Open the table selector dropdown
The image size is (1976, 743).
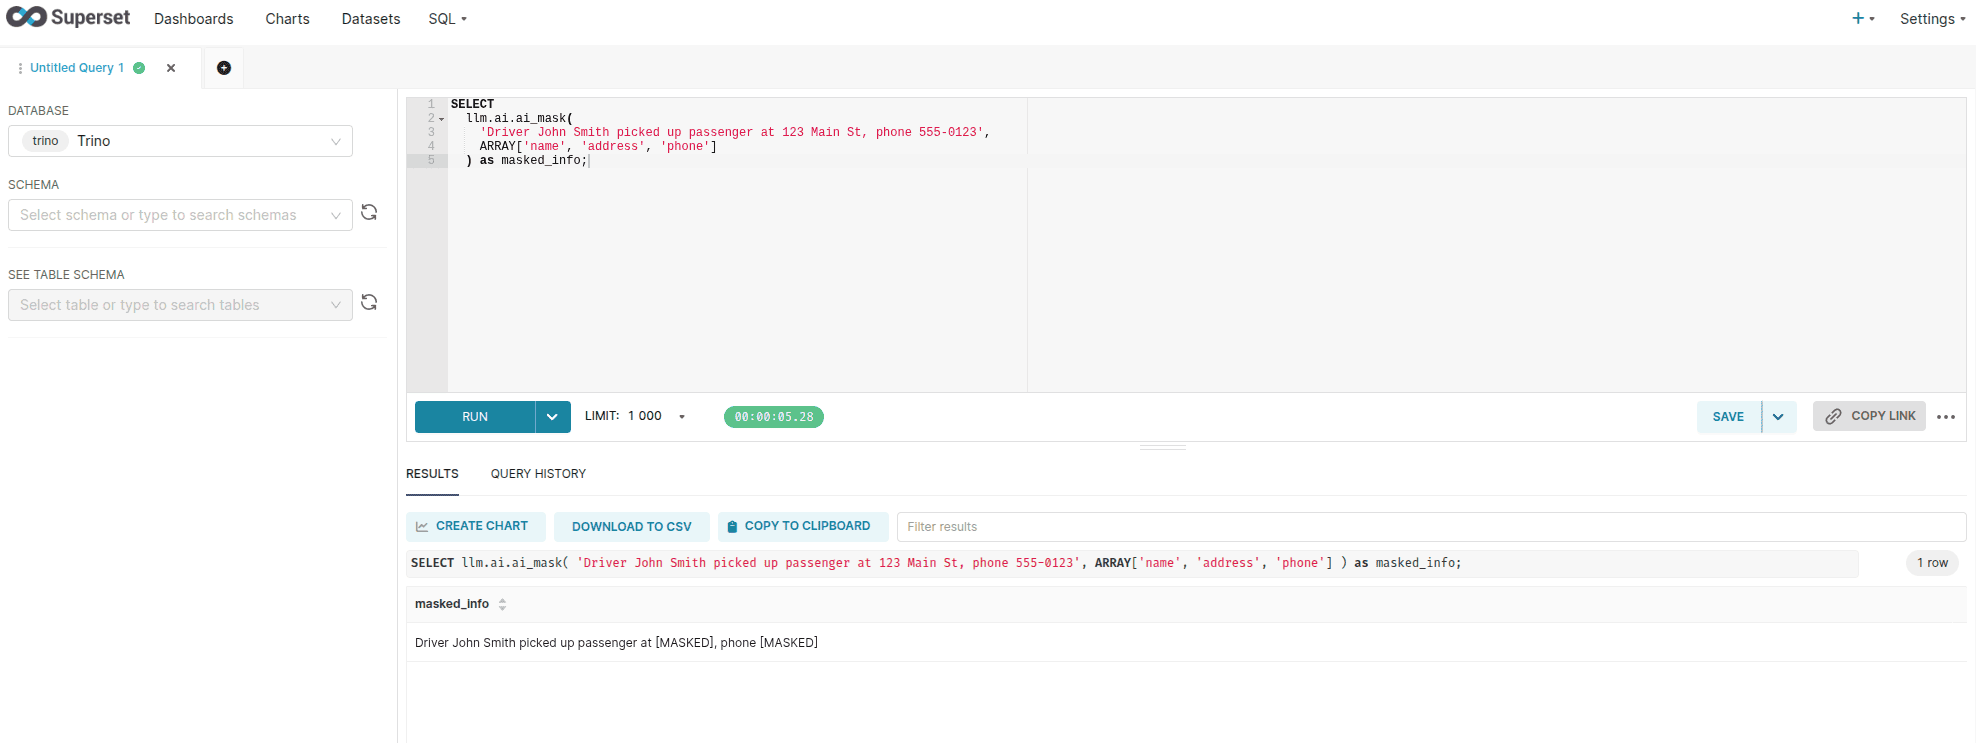(180, 305)
